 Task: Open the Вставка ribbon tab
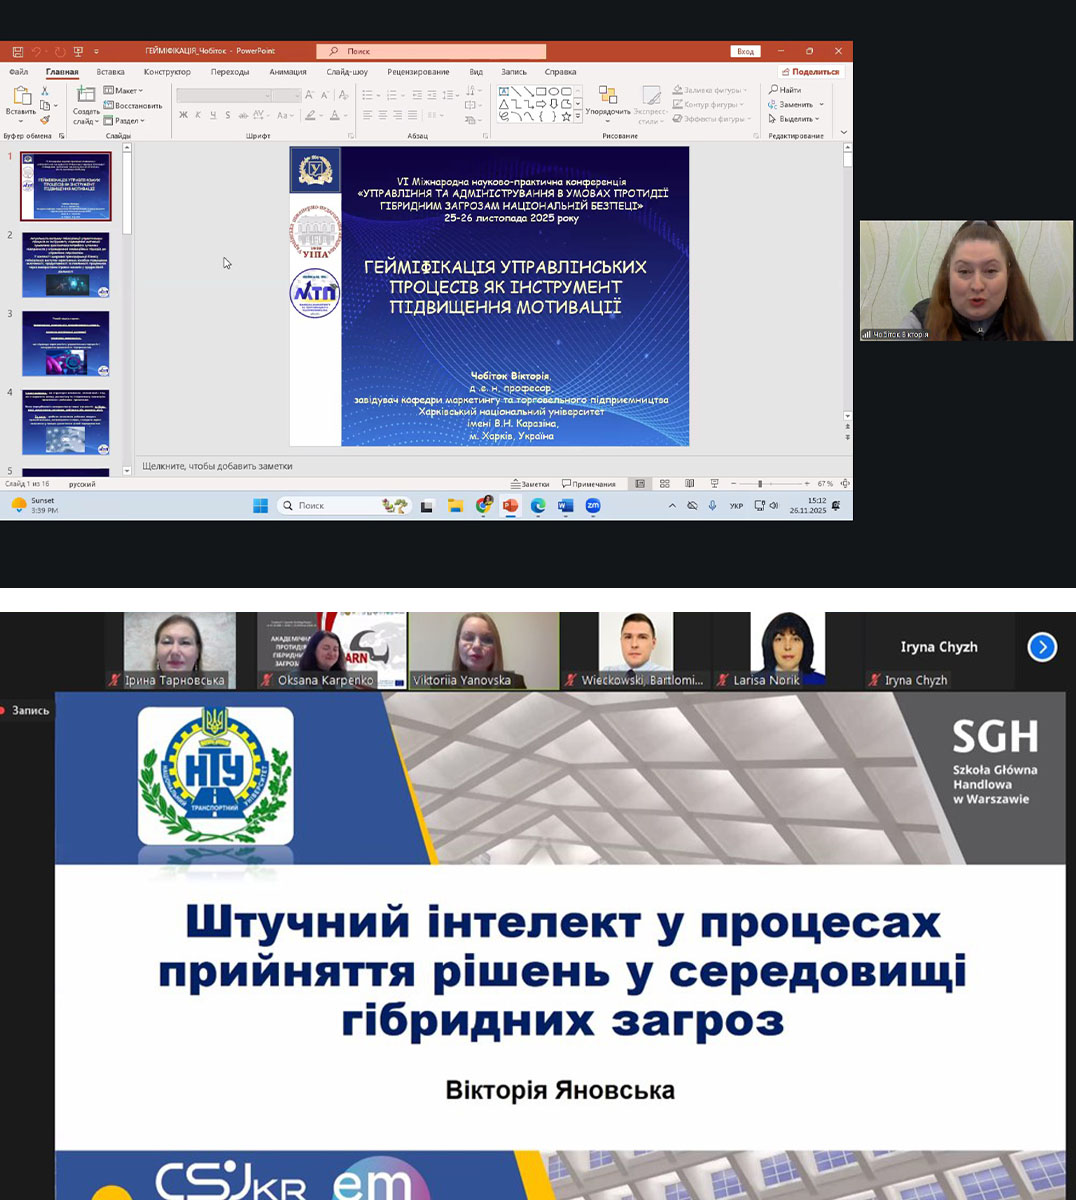pos(110,72)
